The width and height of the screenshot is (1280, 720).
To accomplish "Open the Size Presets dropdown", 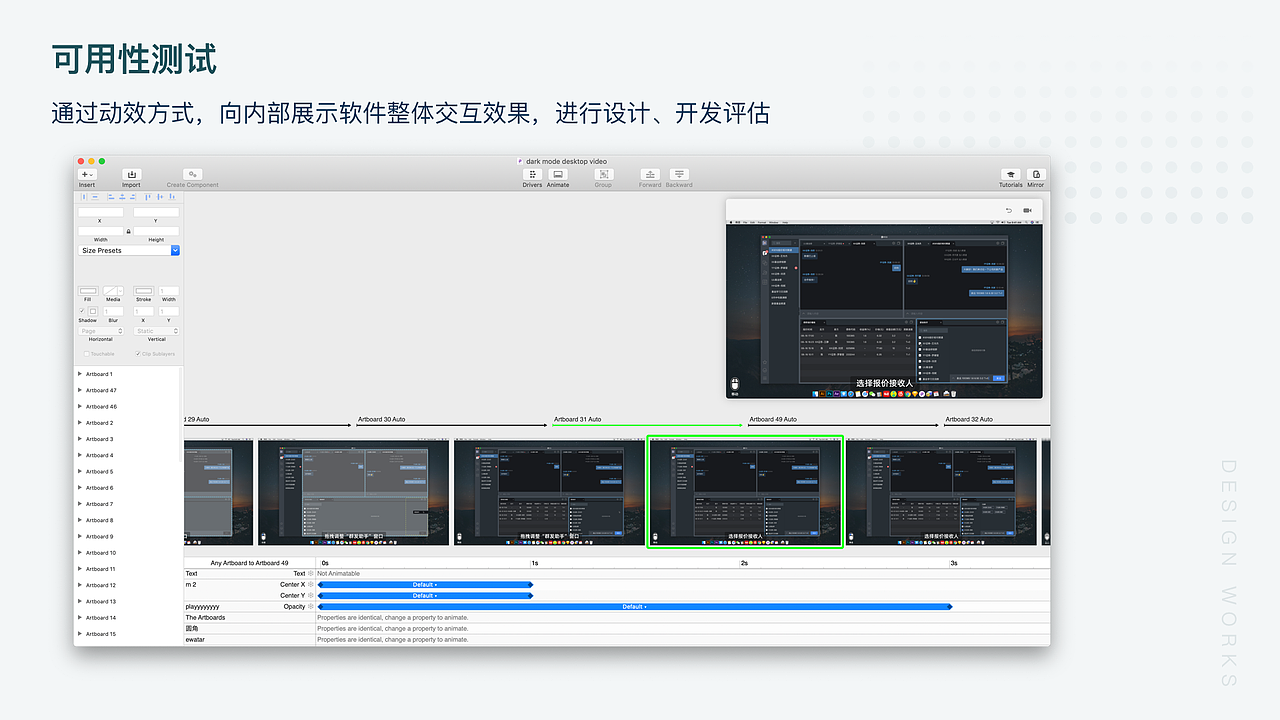I will coord(128,250).
